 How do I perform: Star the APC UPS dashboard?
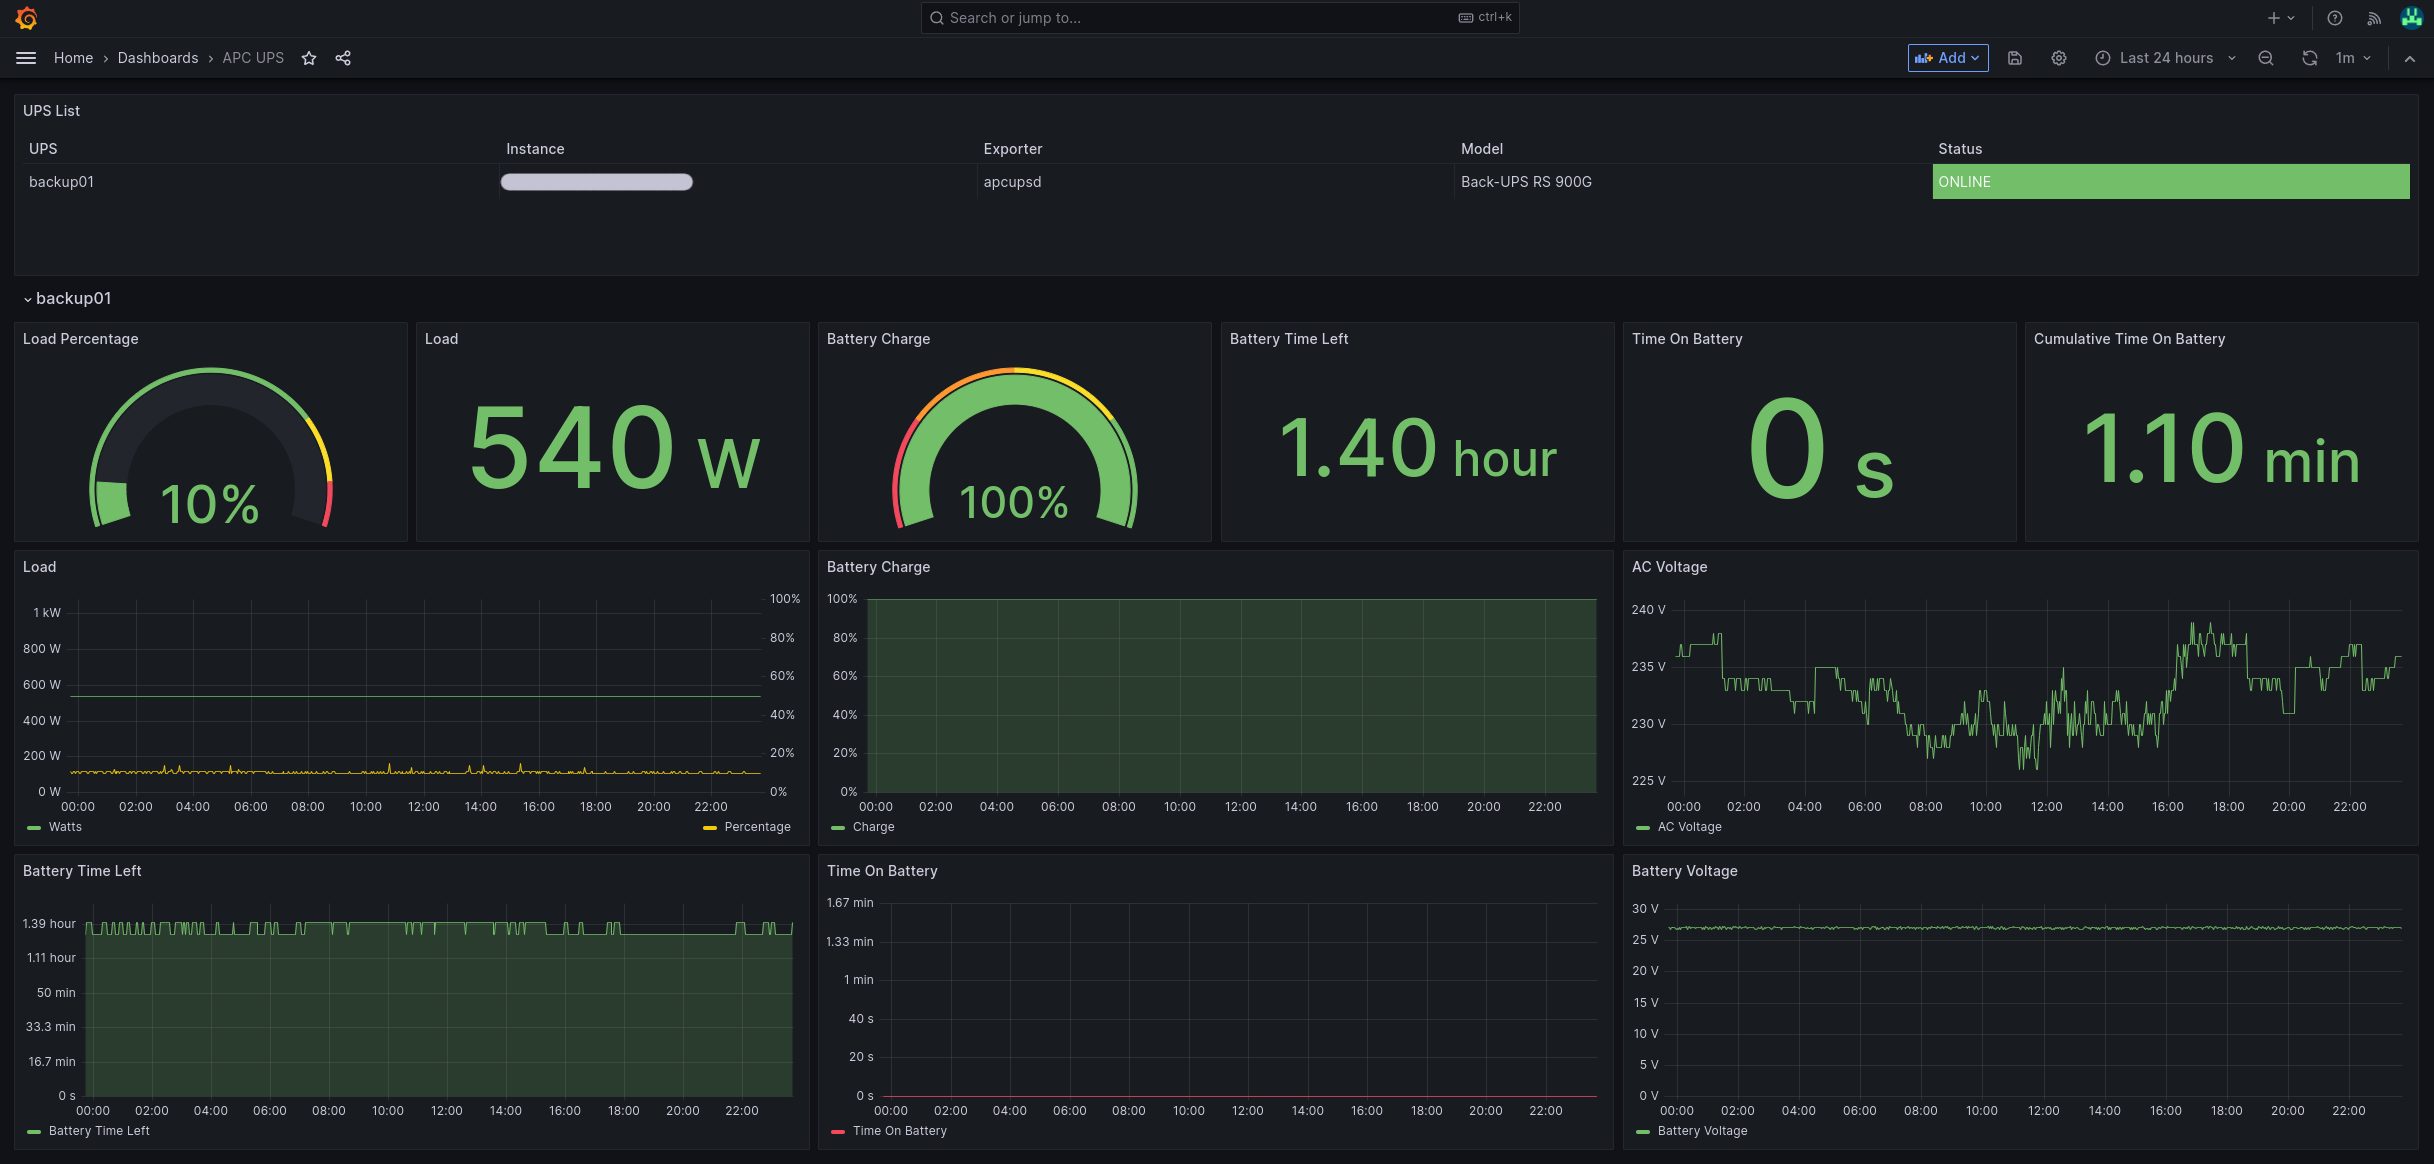(309, 58)
